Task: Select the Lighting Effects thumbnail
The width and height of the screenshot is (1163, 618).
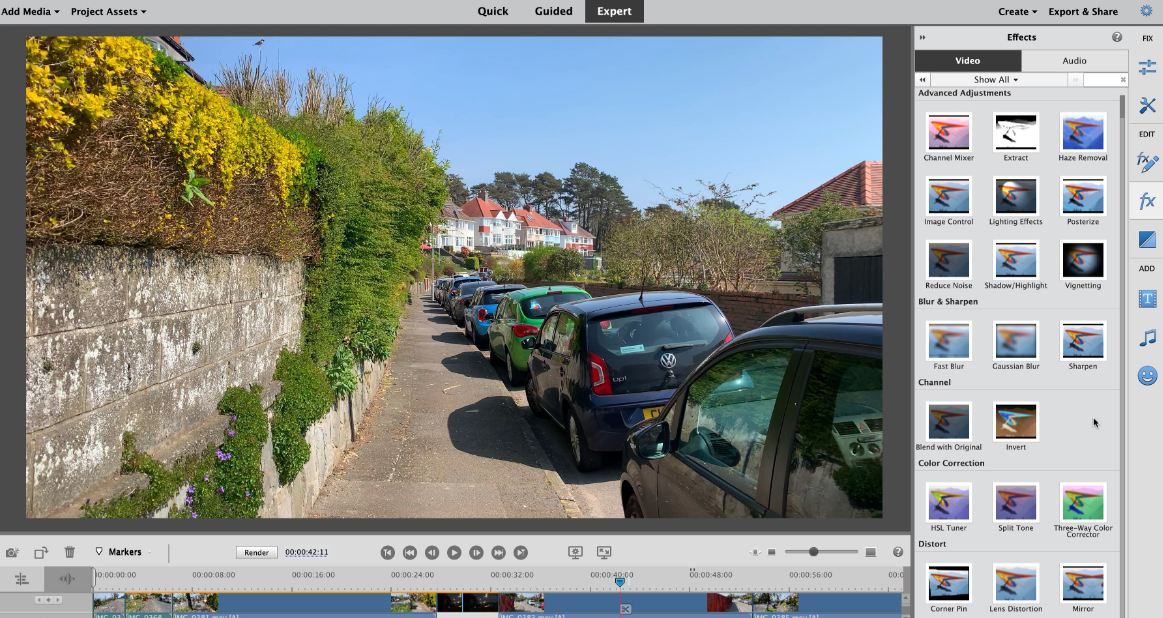Action: [x=1015, y=197]
